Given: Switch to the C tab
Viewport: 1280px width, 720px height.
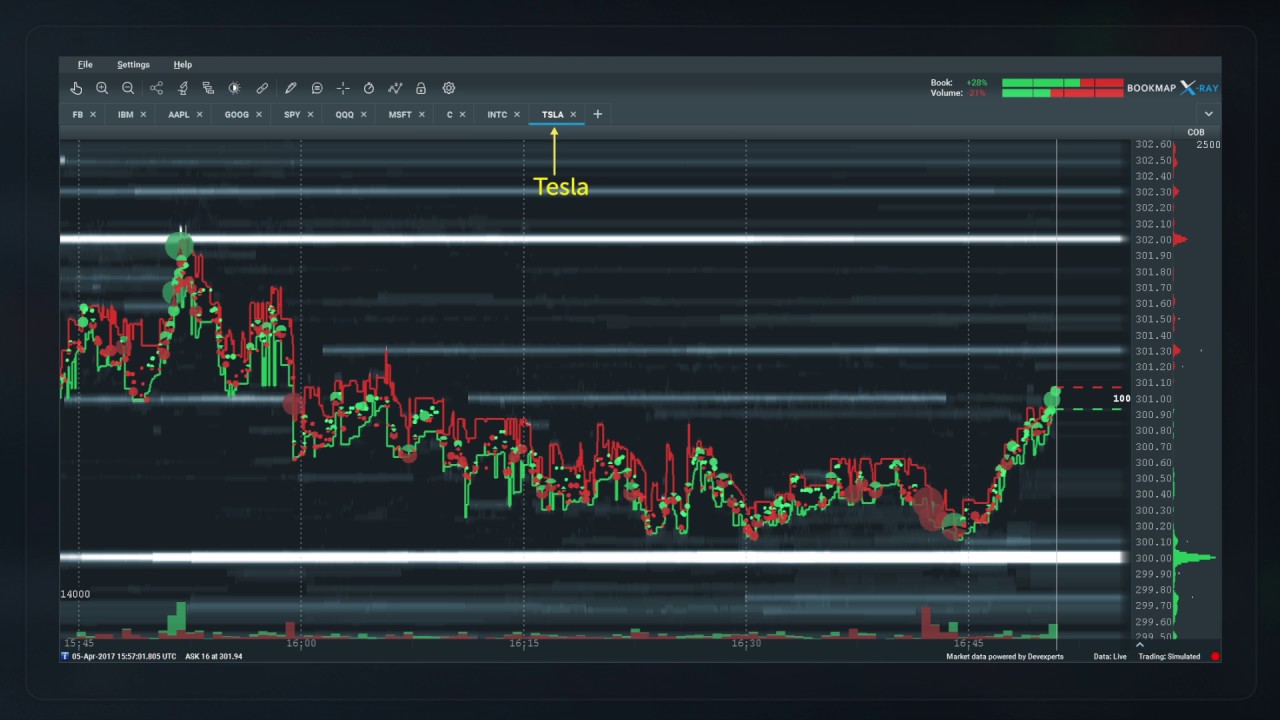Looking at the screenshot, I should click(x=450, y=115).
